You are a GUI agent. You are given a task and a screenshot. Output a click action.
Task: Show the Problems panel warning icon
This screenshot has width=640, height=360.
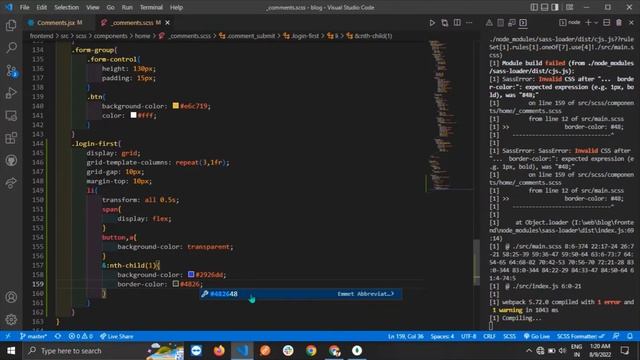point(489,23)
